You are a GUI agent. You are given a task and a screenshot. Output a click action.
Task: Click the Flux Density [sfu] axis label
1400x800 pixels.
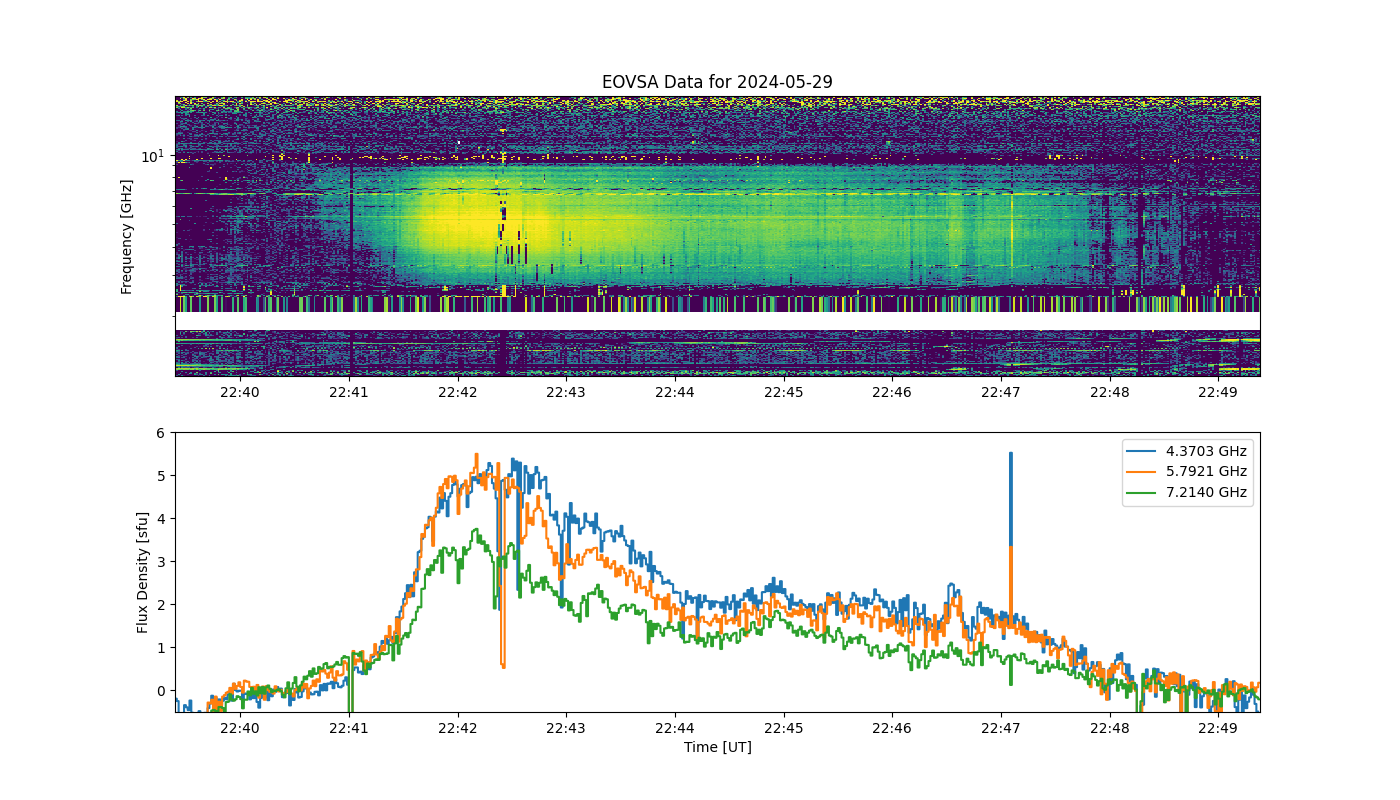coord(143,573)
